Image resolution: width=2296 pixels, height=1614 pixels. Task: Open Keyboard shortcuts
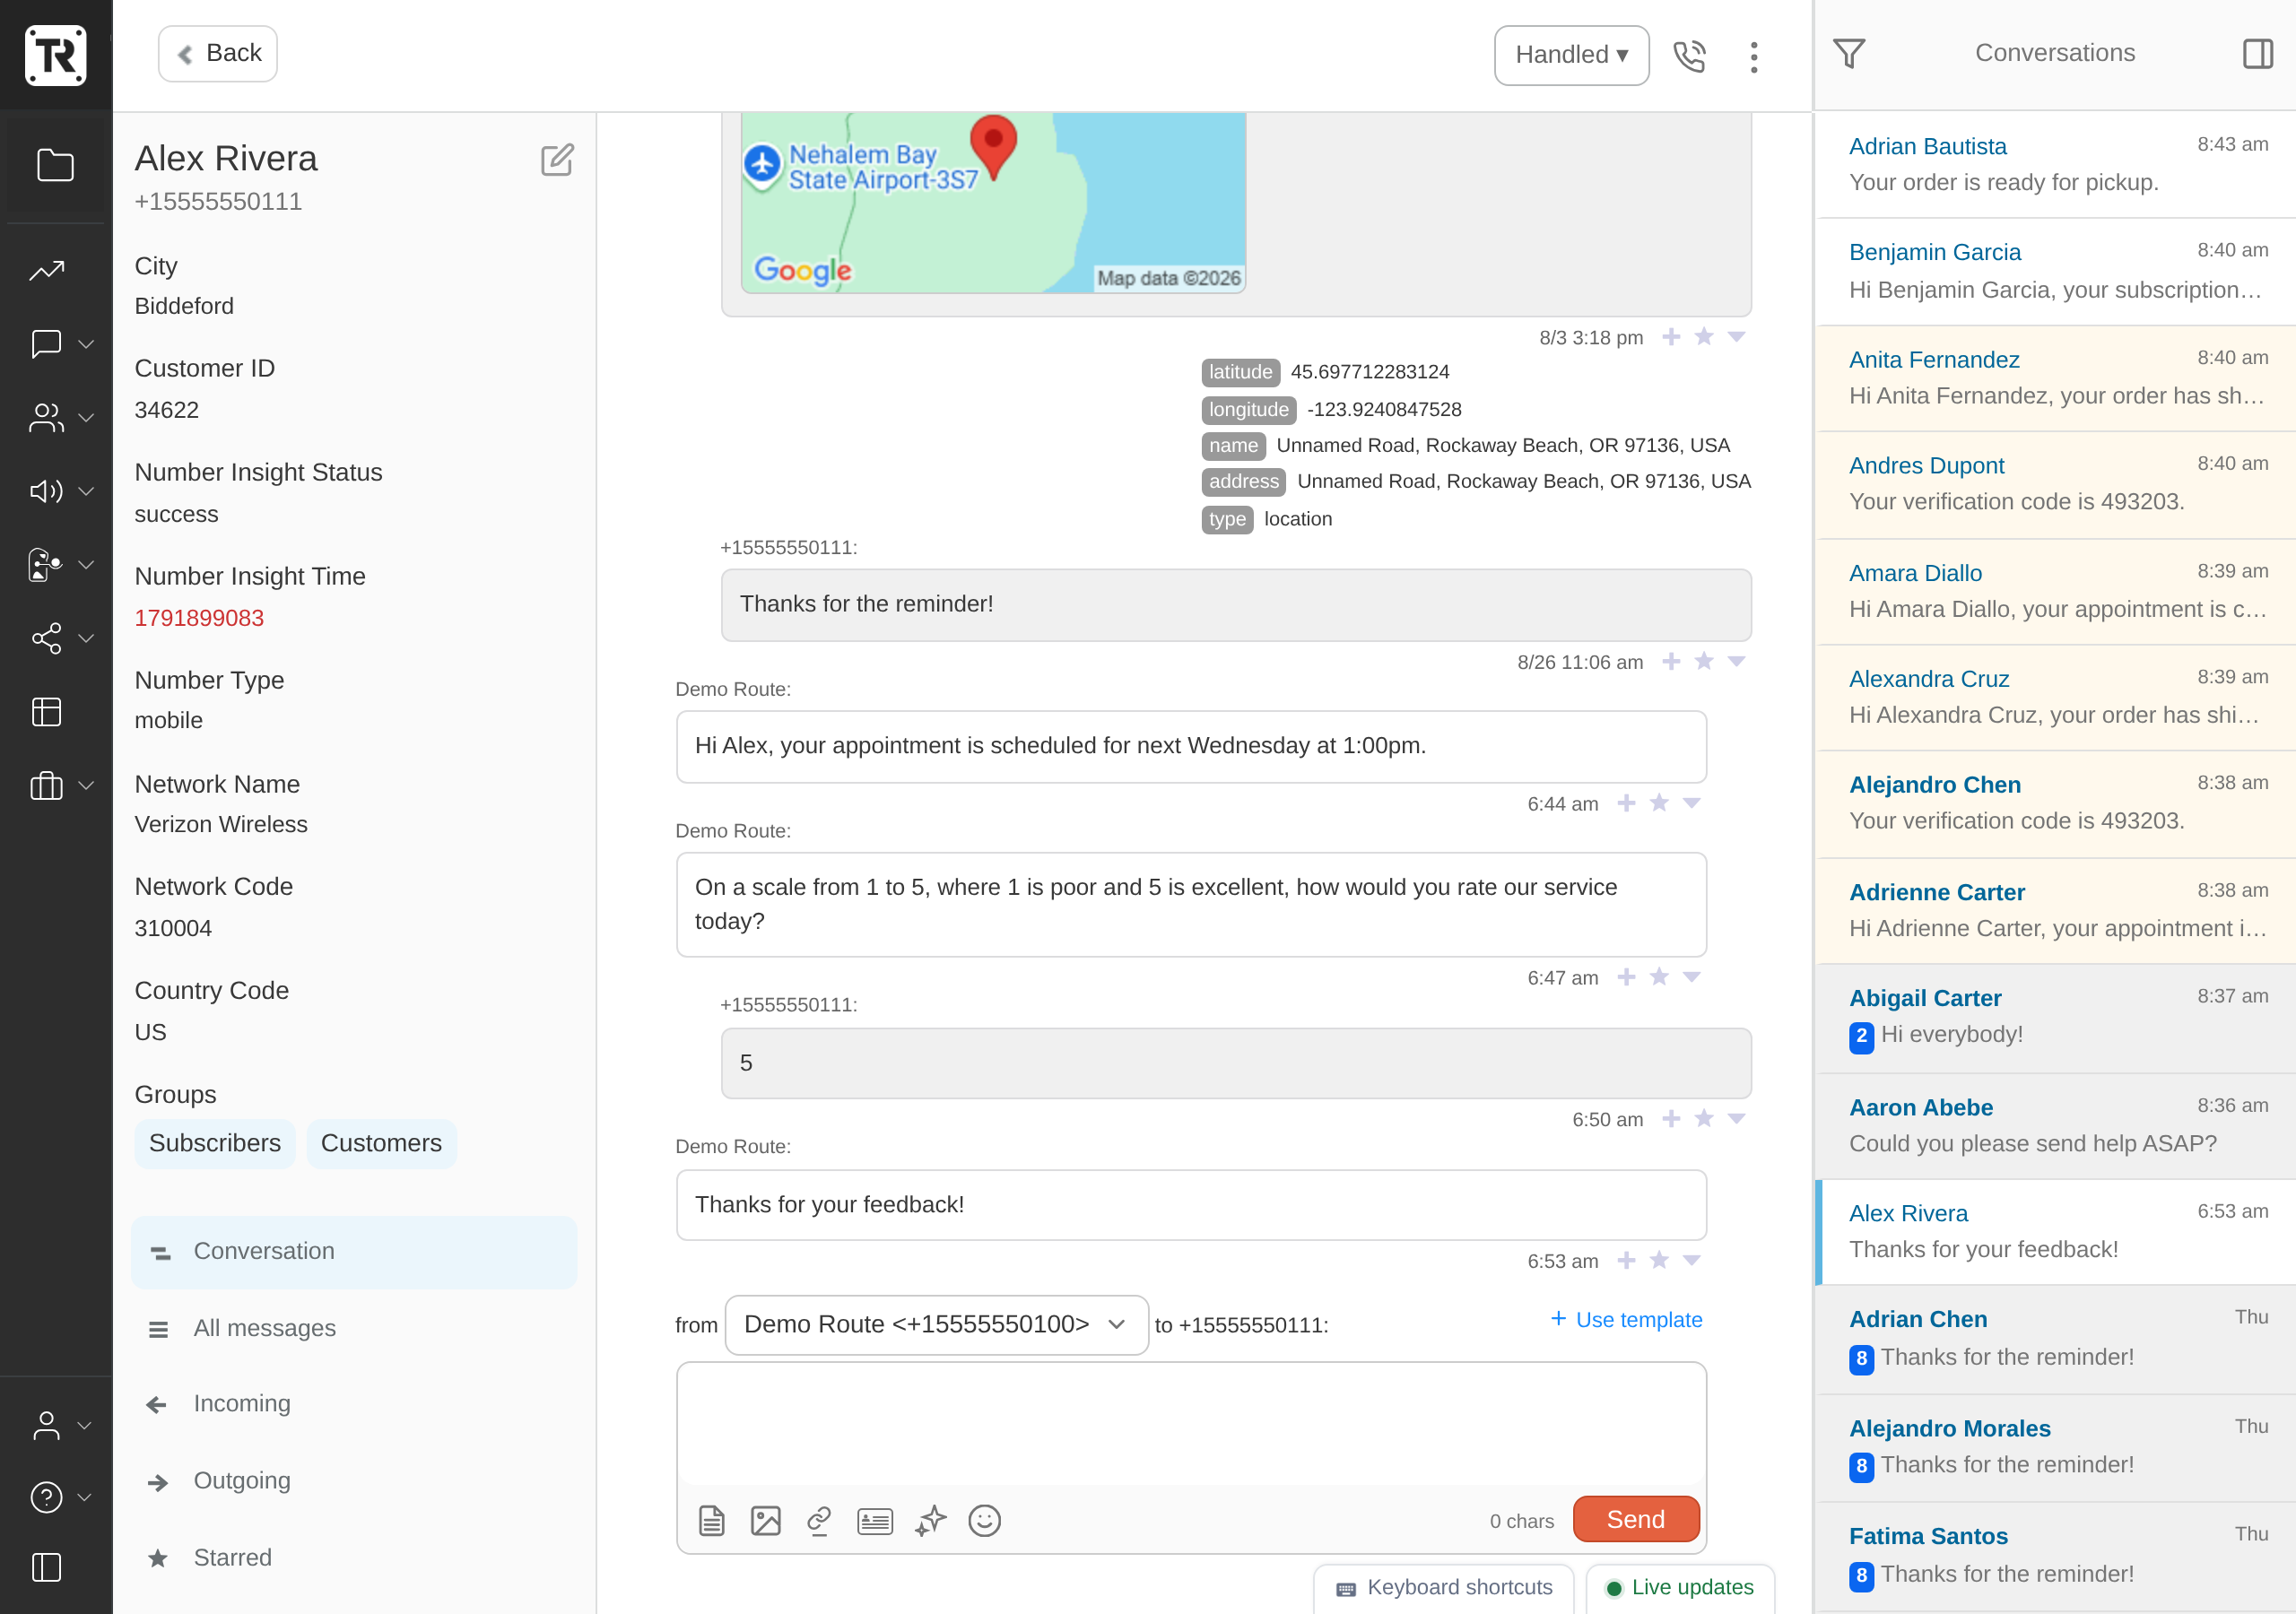1444,1588
